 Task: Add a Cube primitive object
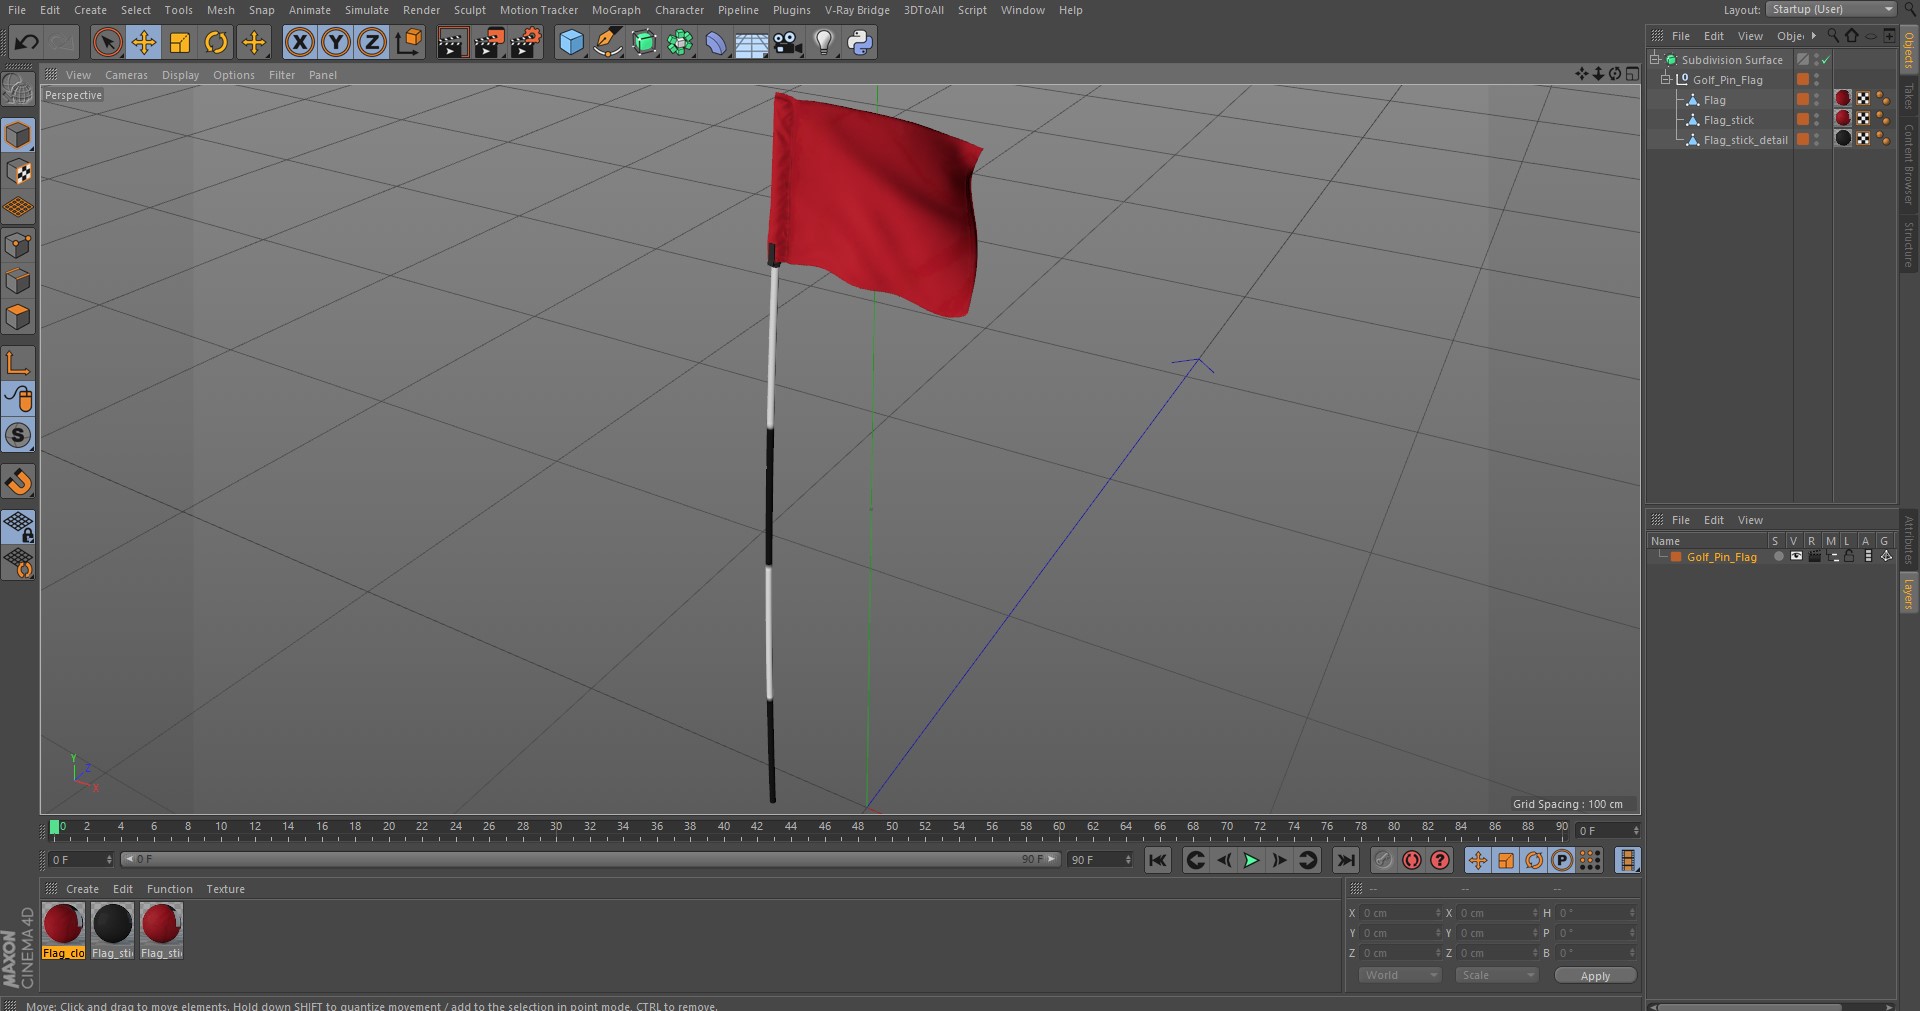point(571,42)
